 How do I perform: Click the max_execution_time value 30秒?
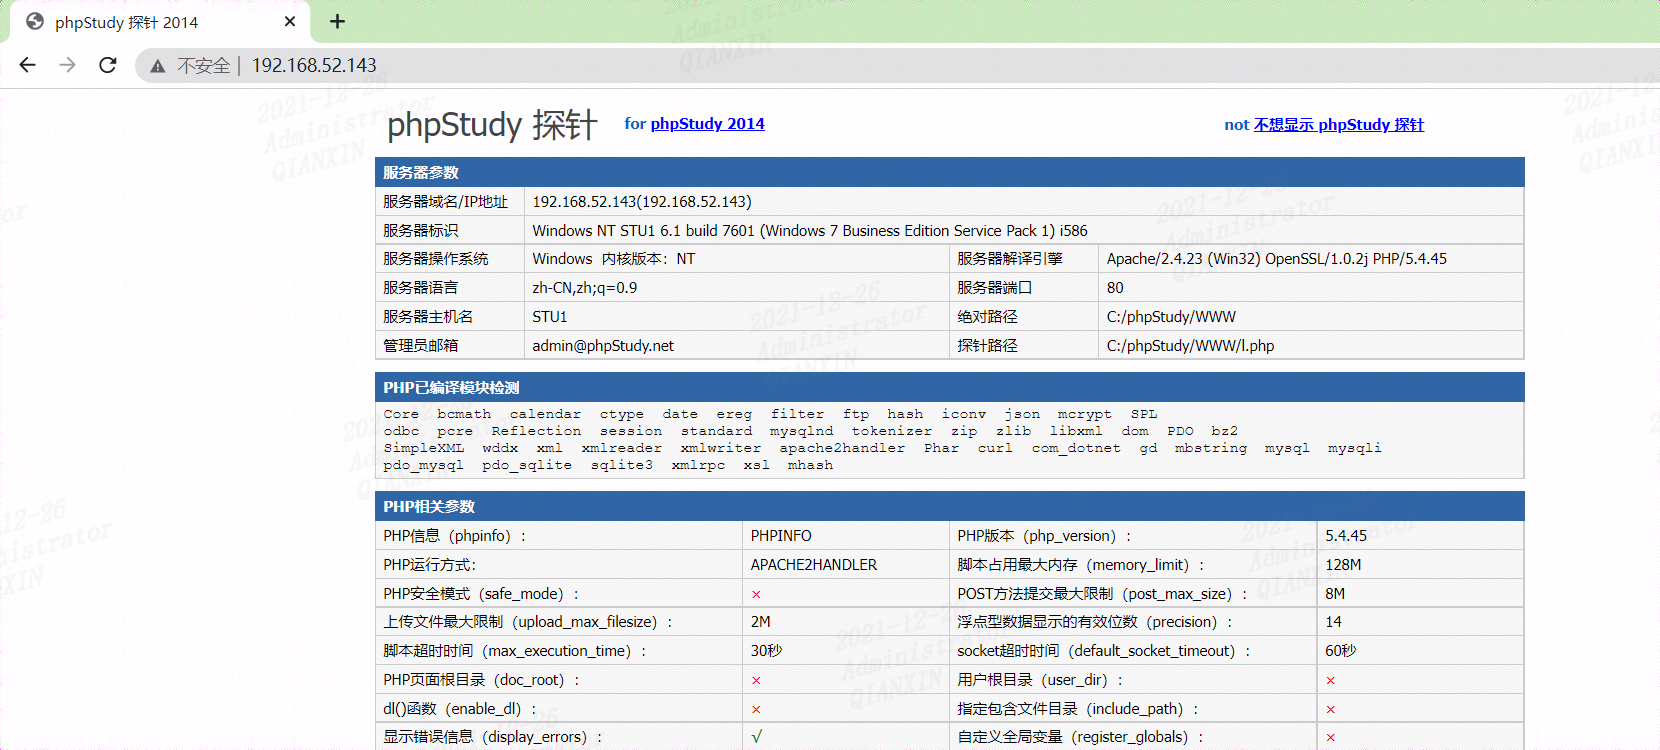(x=766, y=651)
